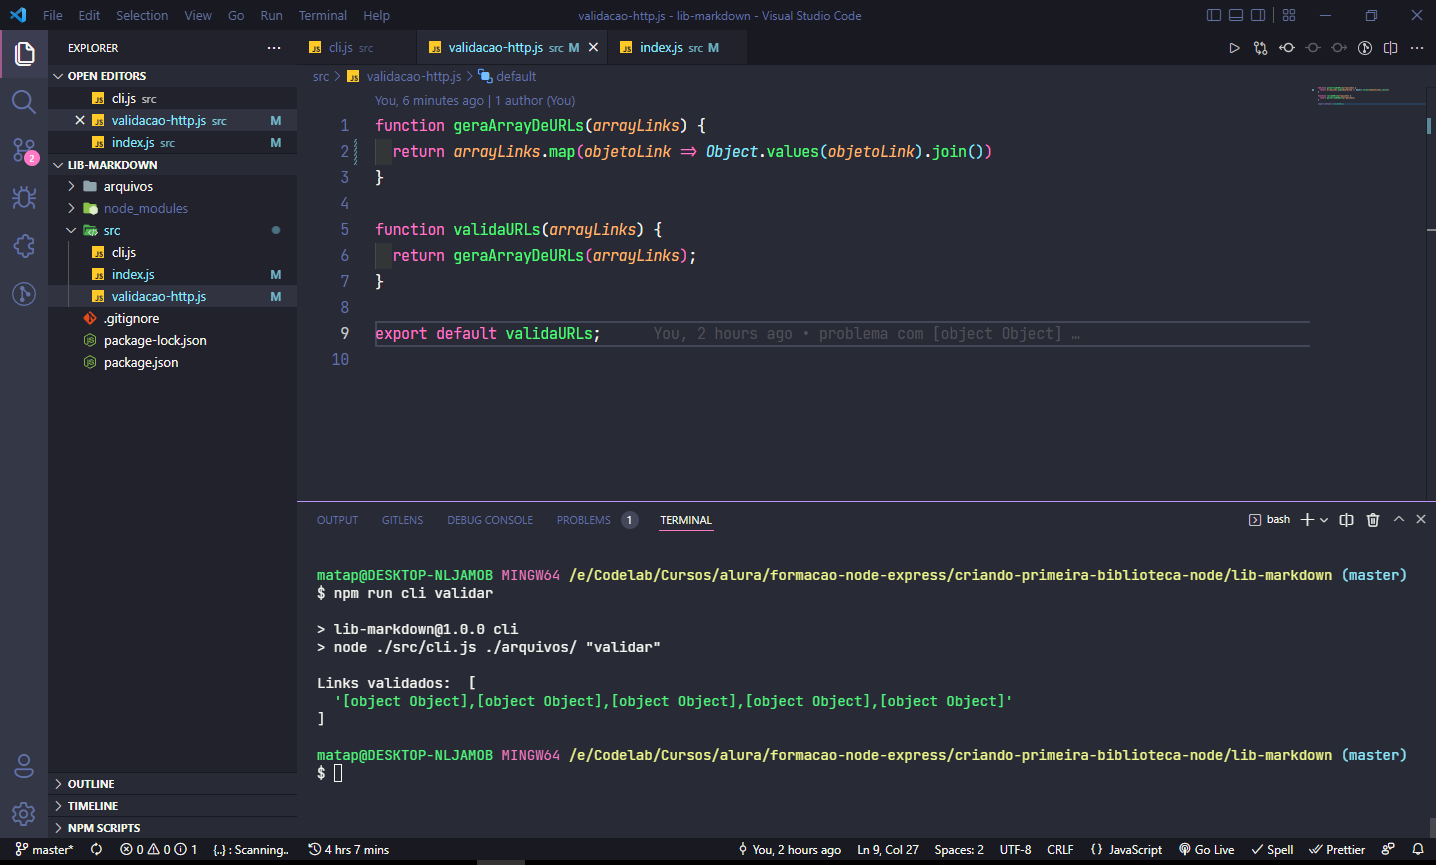The height and width of the screenshot is (865, 1436).
Task: Open the Accounts menu icon
Action: [24, 766]
